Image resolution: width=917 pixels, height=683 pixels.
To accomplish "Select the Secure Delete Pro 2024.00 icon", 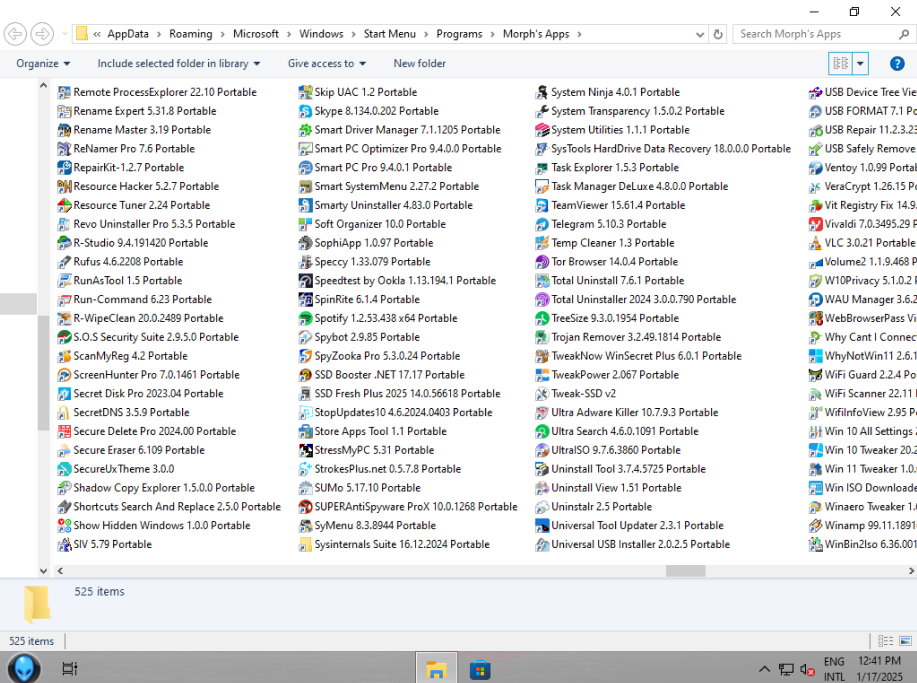I will click(x=64, y=432).
